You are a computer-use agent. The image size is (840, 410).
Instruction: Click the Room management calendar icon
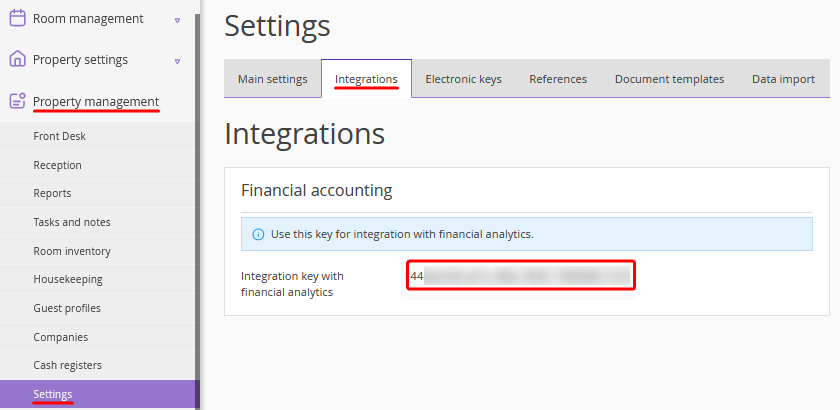[17, 18]
